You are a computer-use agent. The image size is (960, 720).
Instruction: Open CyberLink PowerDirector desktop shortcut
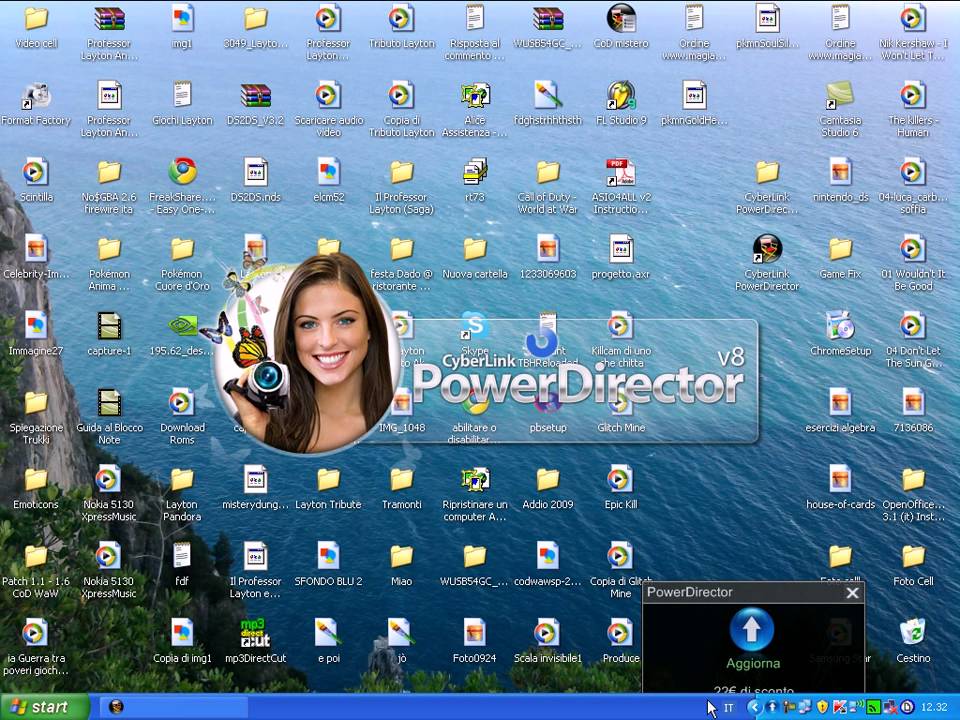tap(767, 249)
